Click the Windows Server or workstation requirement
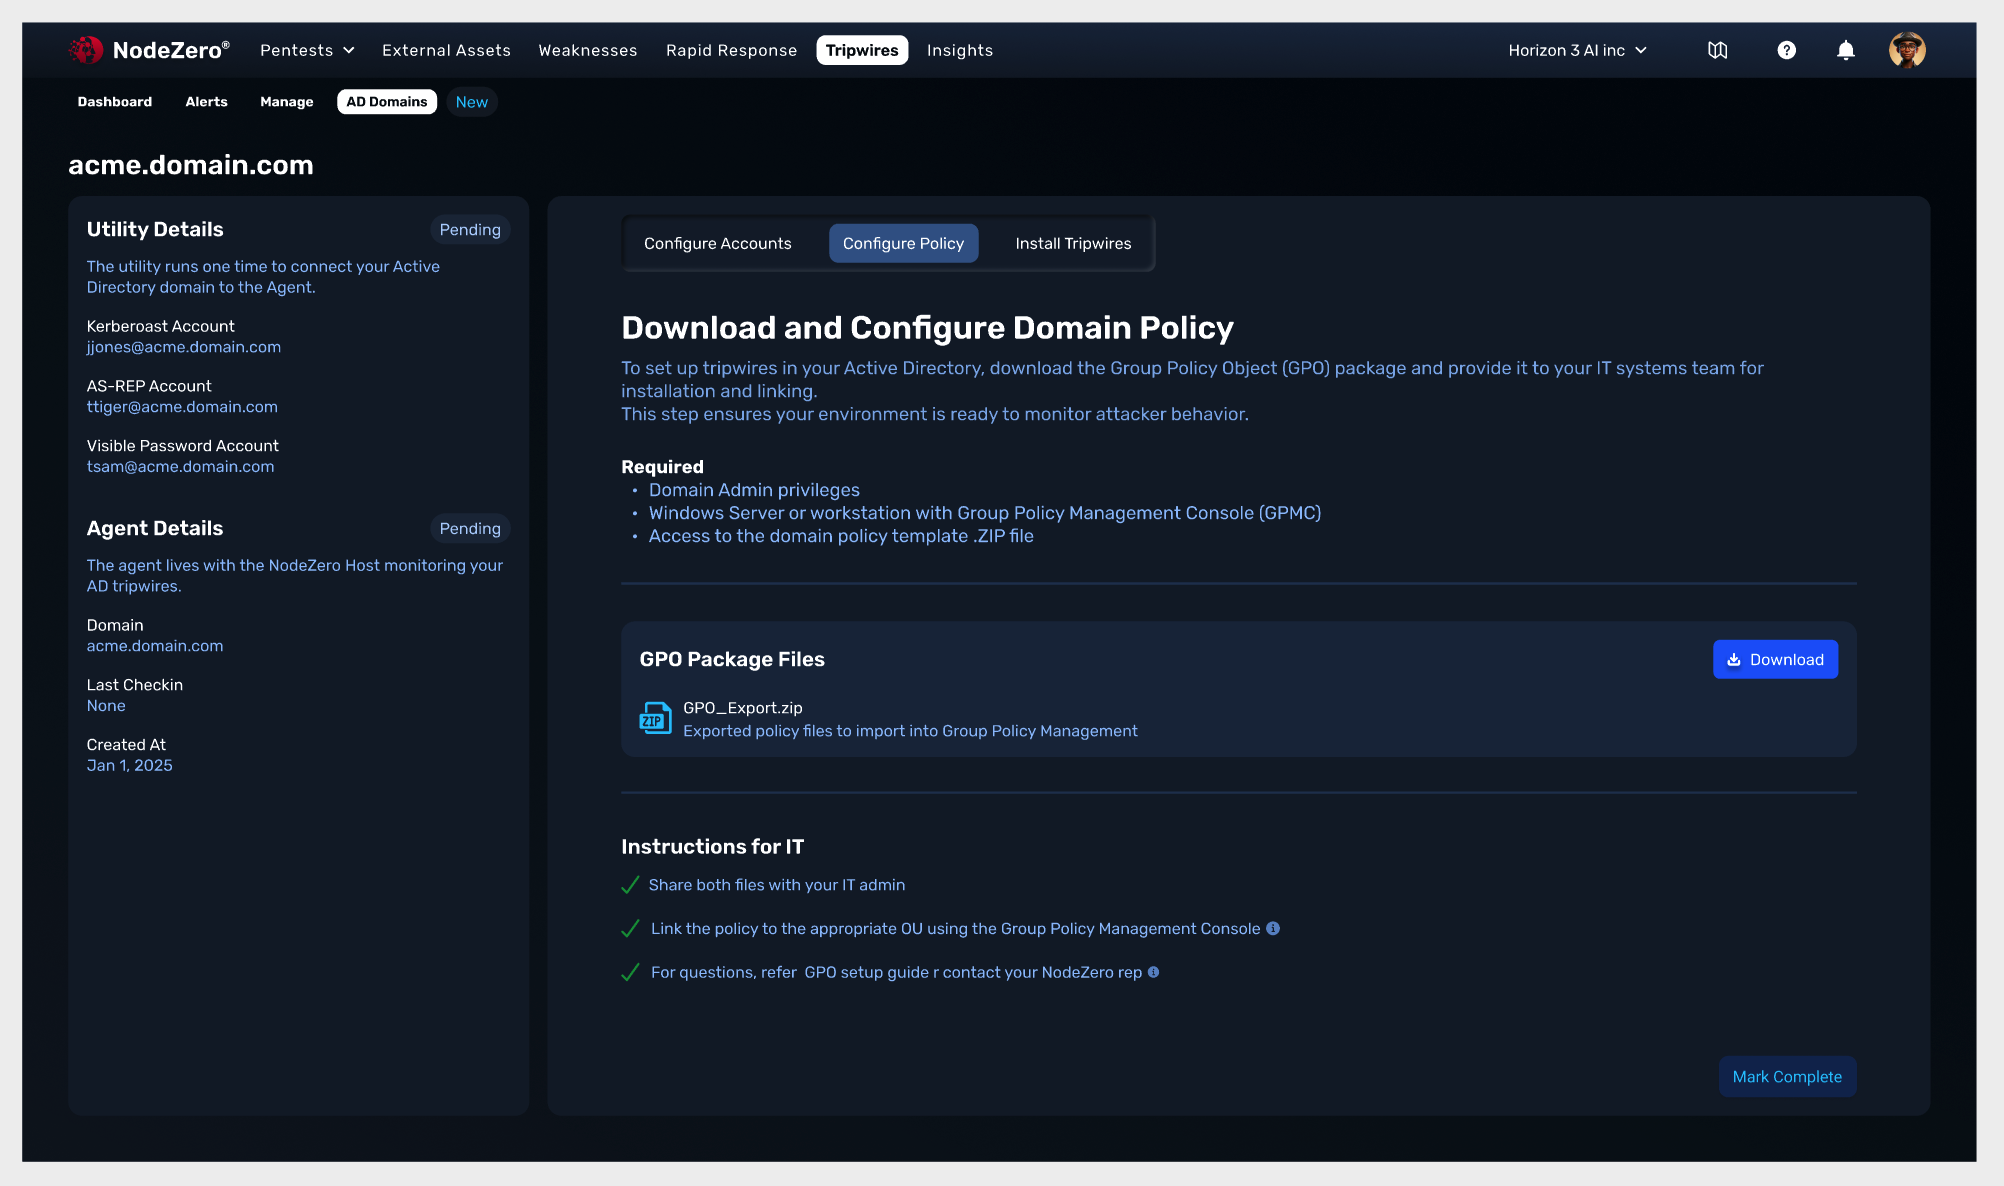2004x1186 pixels. pyautogui.click(x=985, y=513)
